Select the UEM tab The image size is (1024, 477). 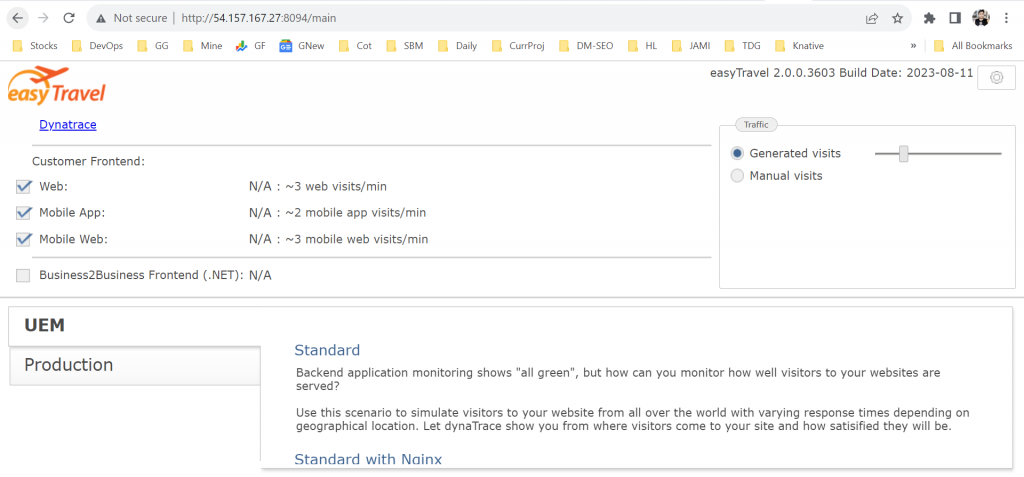(x=44, y=326)
